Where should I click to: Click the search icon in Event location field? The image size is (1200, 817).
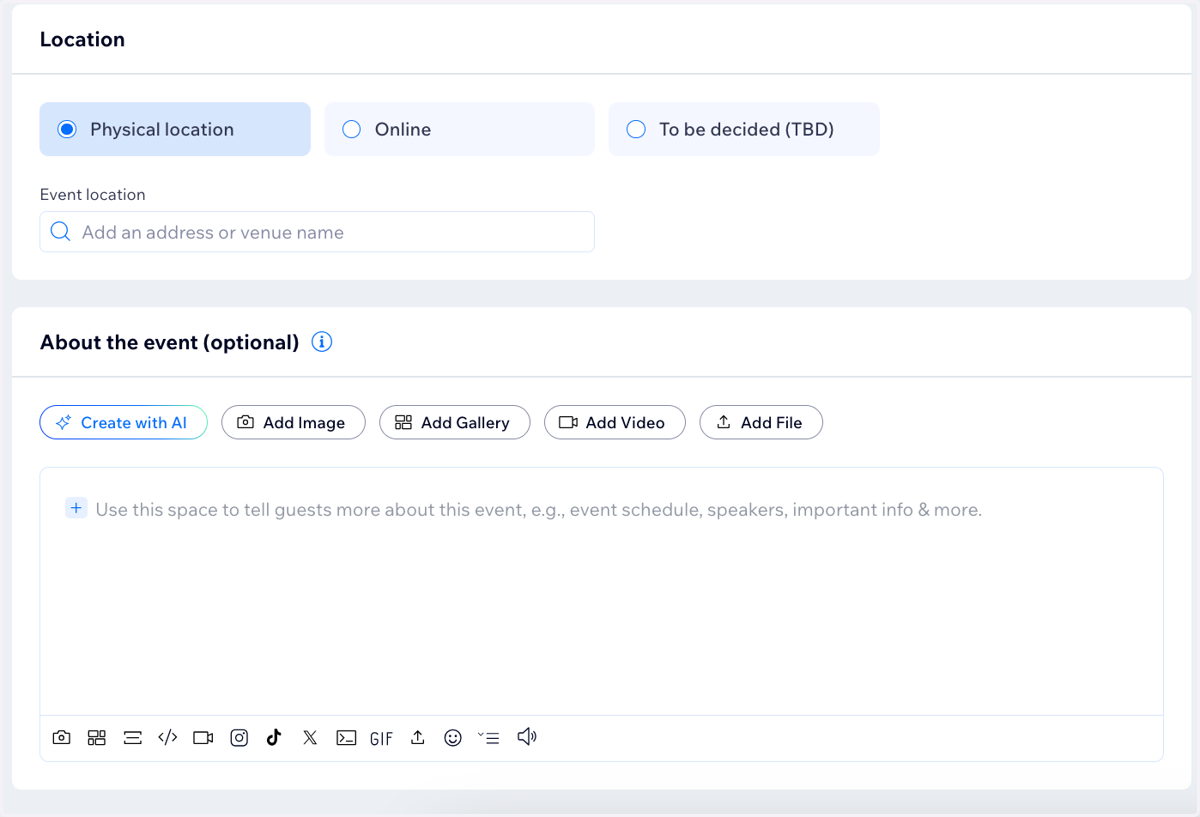(60, 232)
